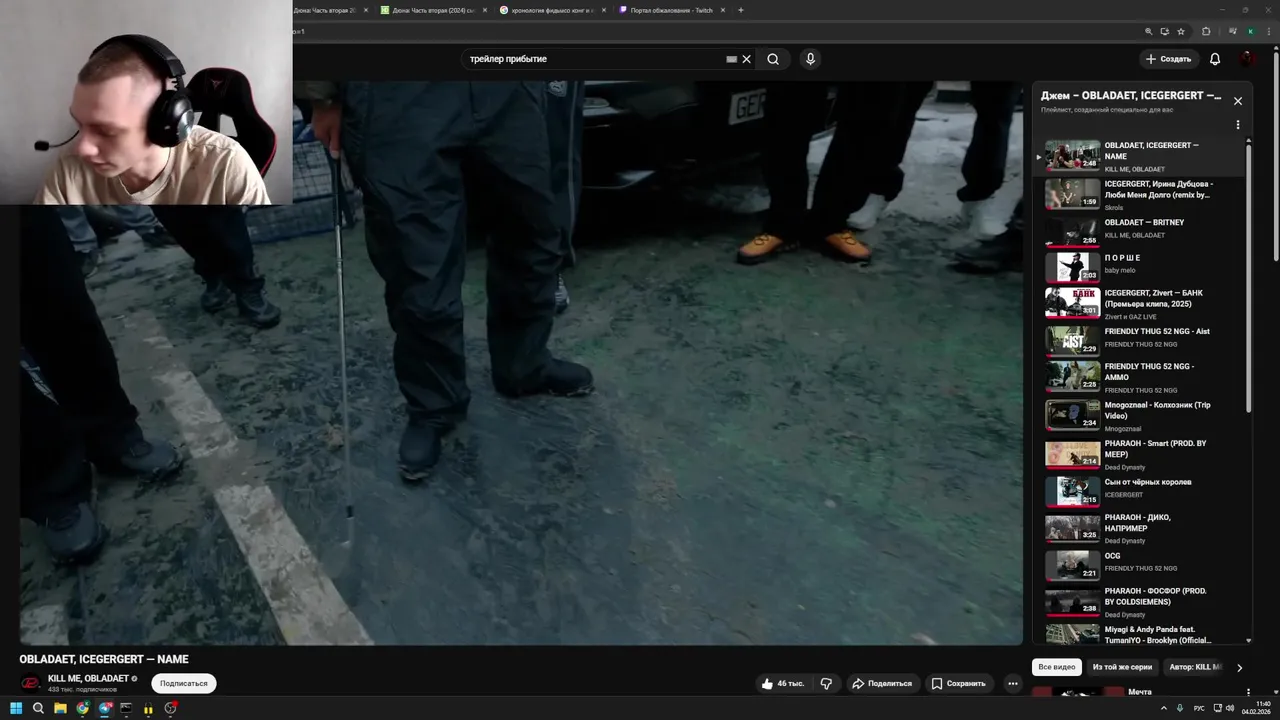The image size is (1280, 720).
Task: Open the playlist three-dot options menu
Action: pyautogui.click(x=1238, y=125)
